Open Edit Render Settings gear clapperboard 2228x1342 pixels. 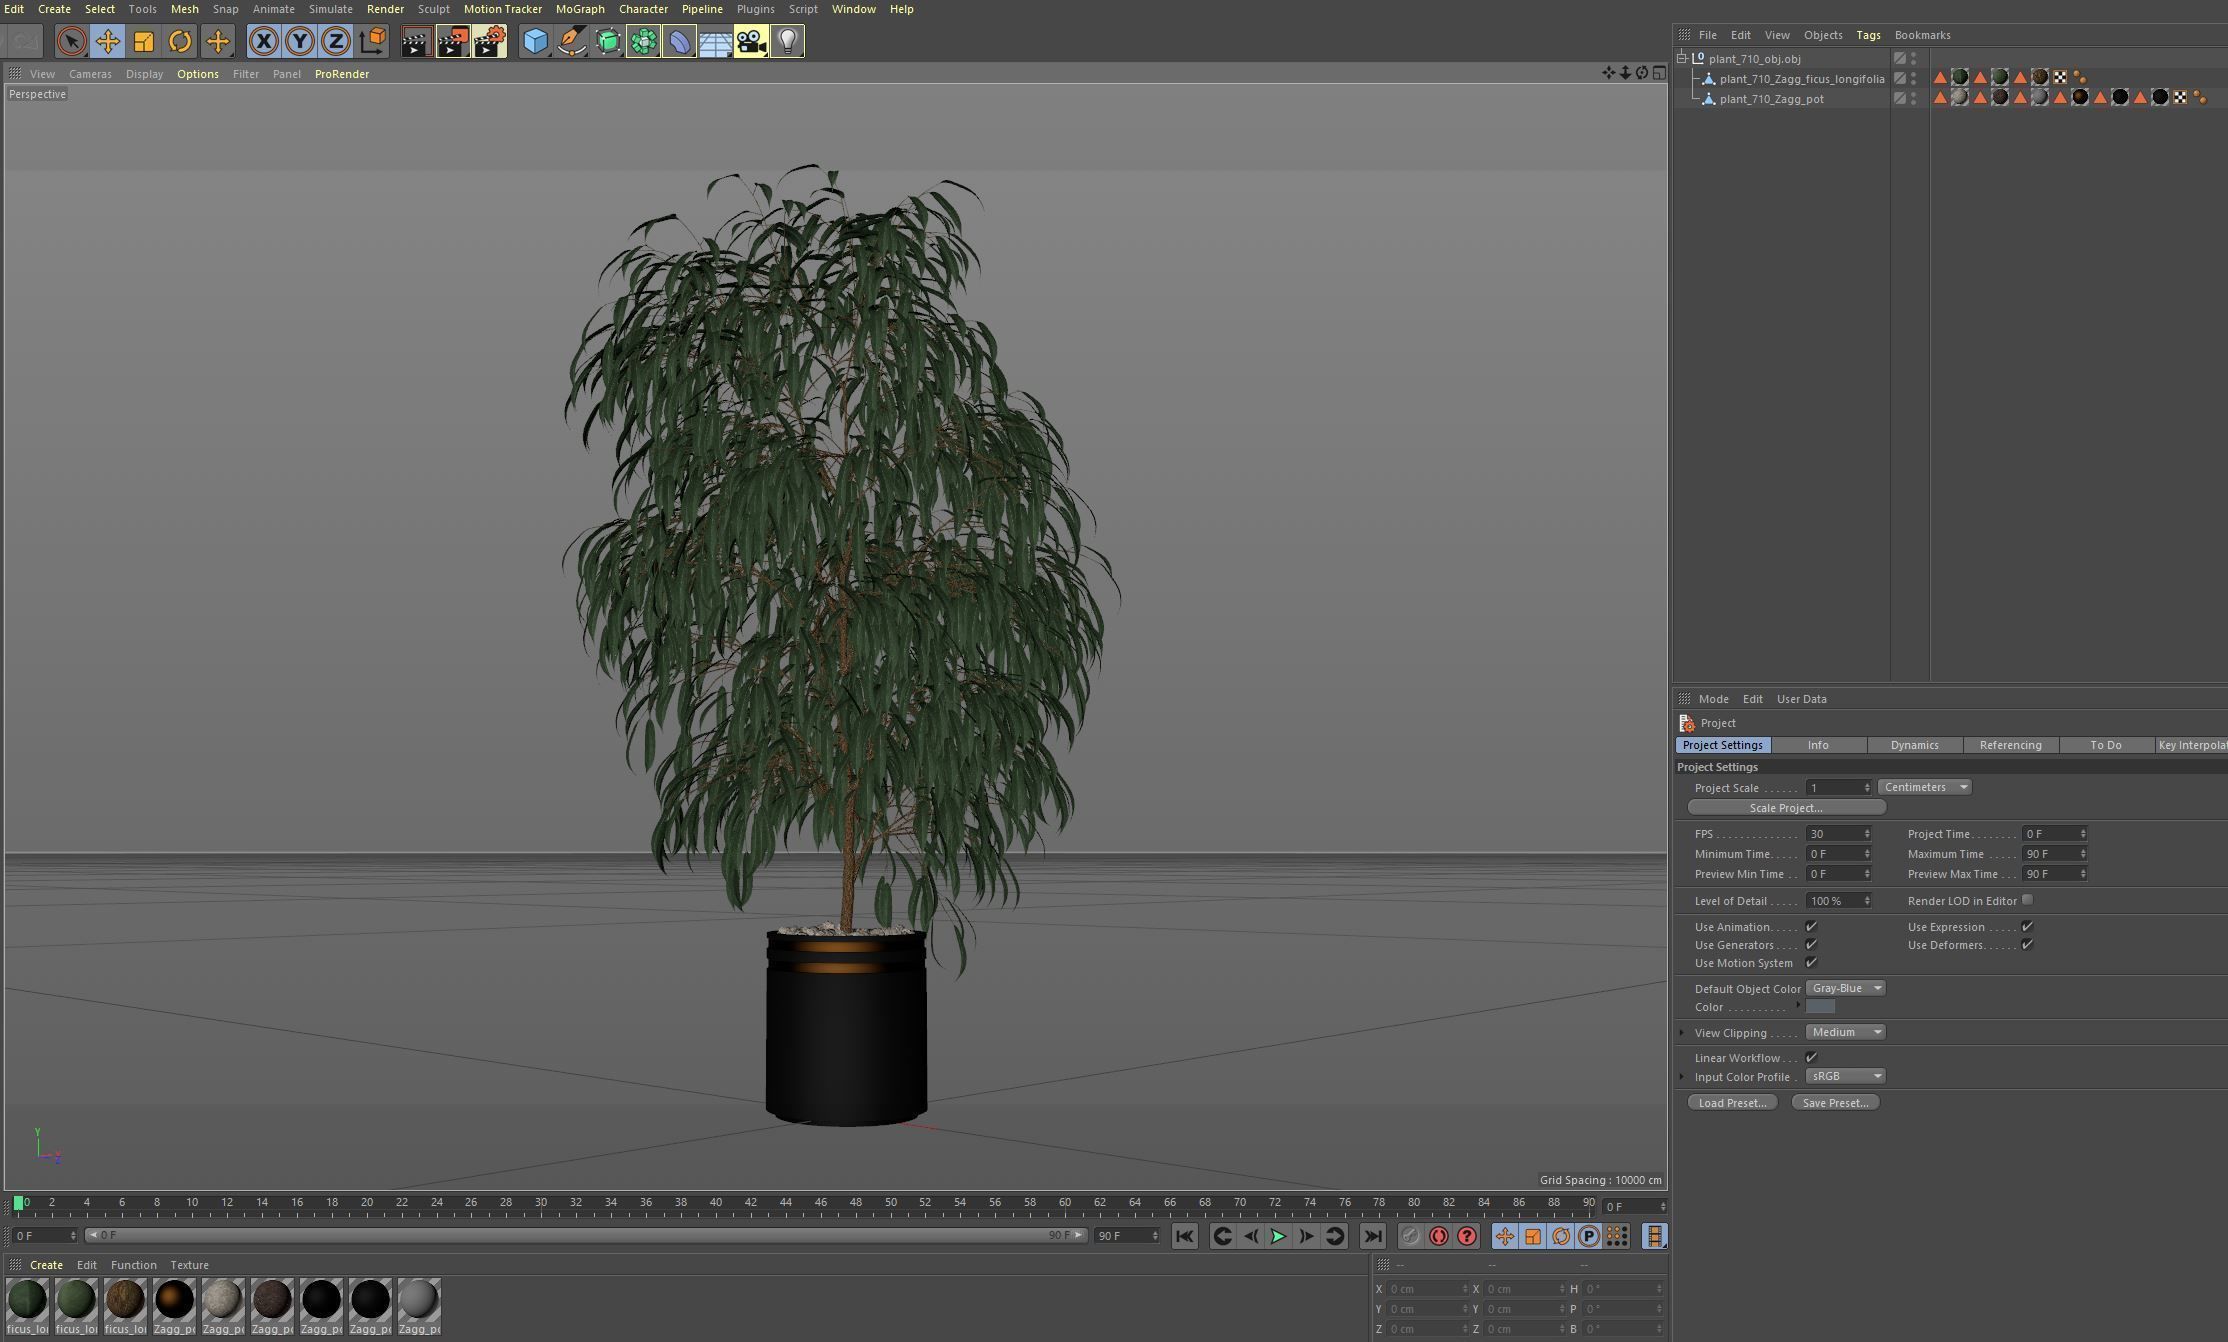tap(489, 41)
